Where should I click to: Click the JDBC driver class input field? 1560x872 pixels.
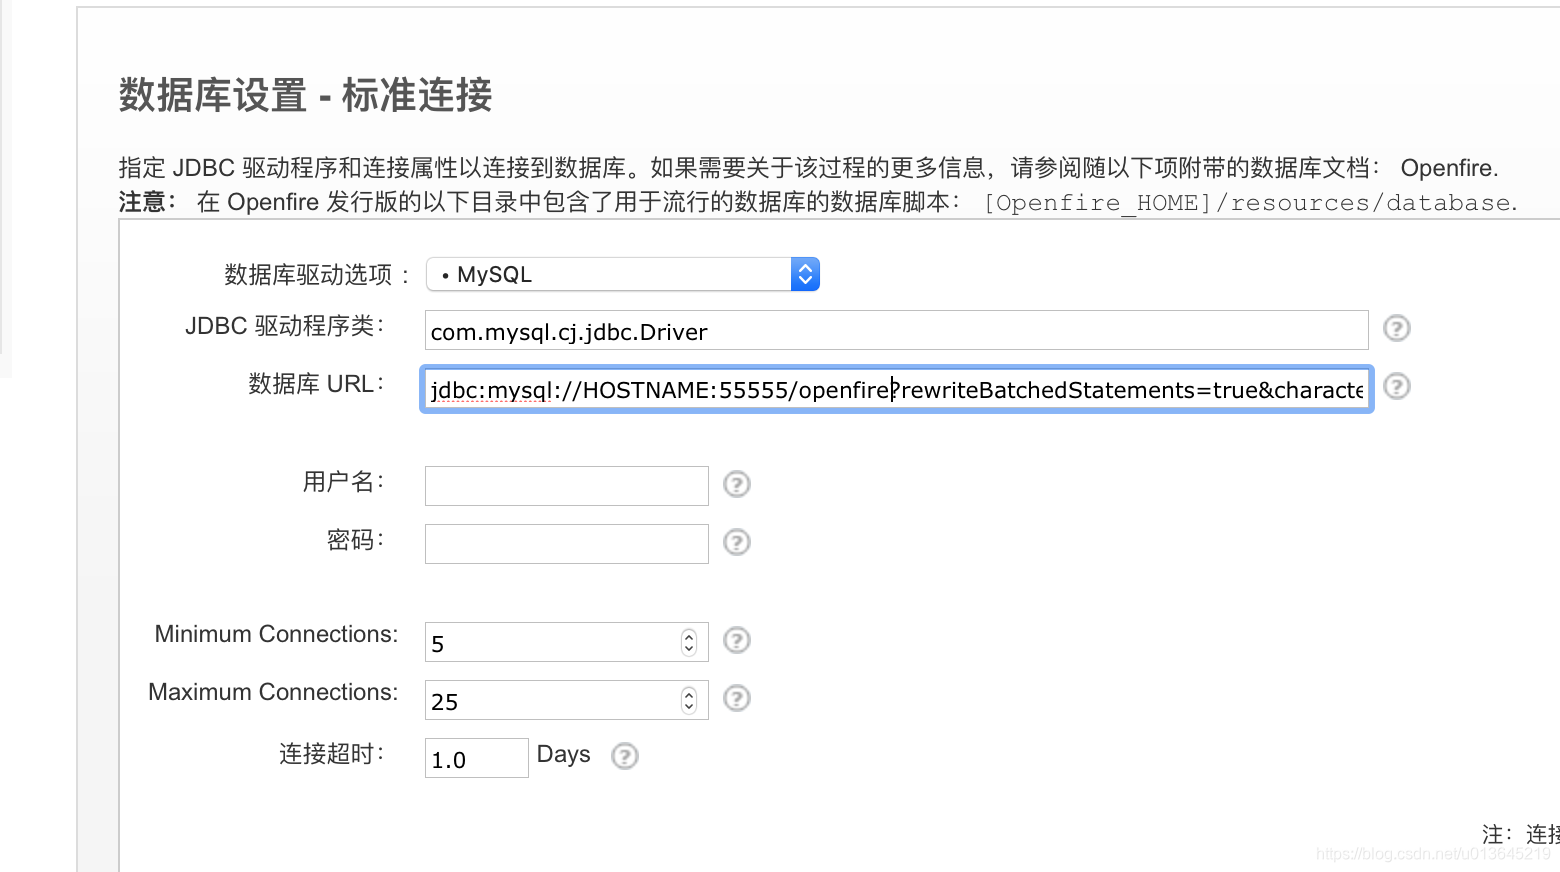896,330
